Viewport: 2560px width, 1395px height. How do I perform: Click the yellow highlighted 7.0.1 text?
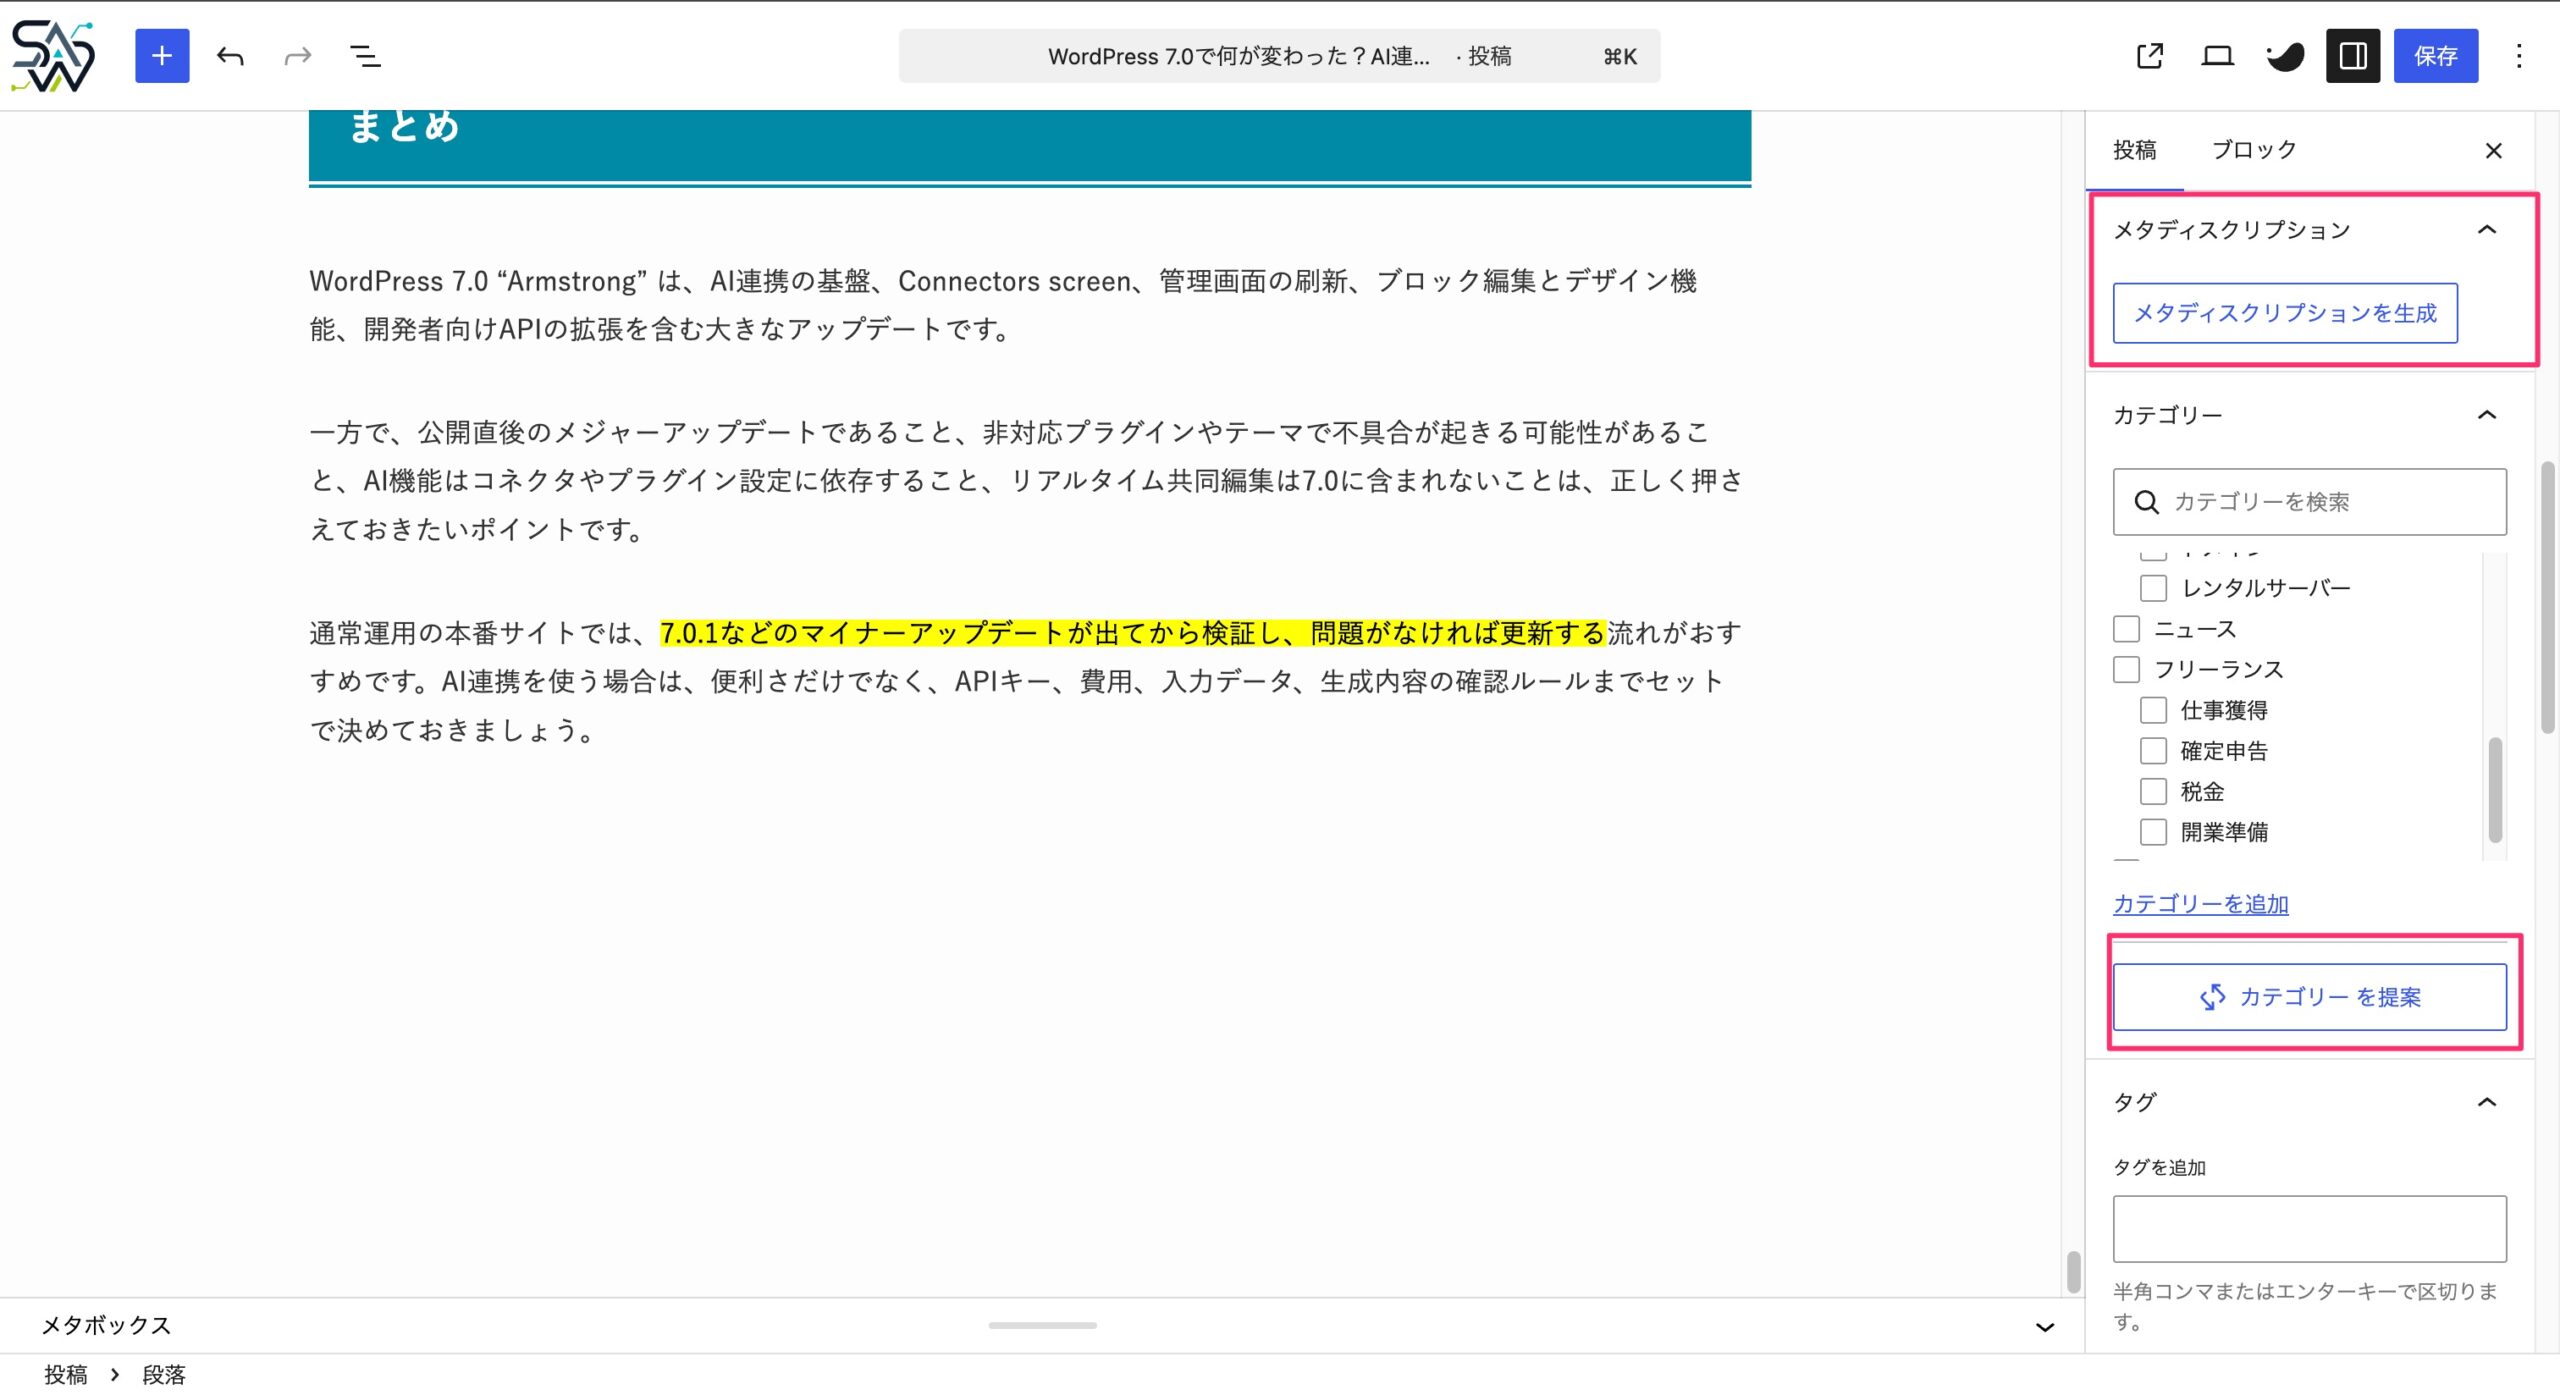1132,633
